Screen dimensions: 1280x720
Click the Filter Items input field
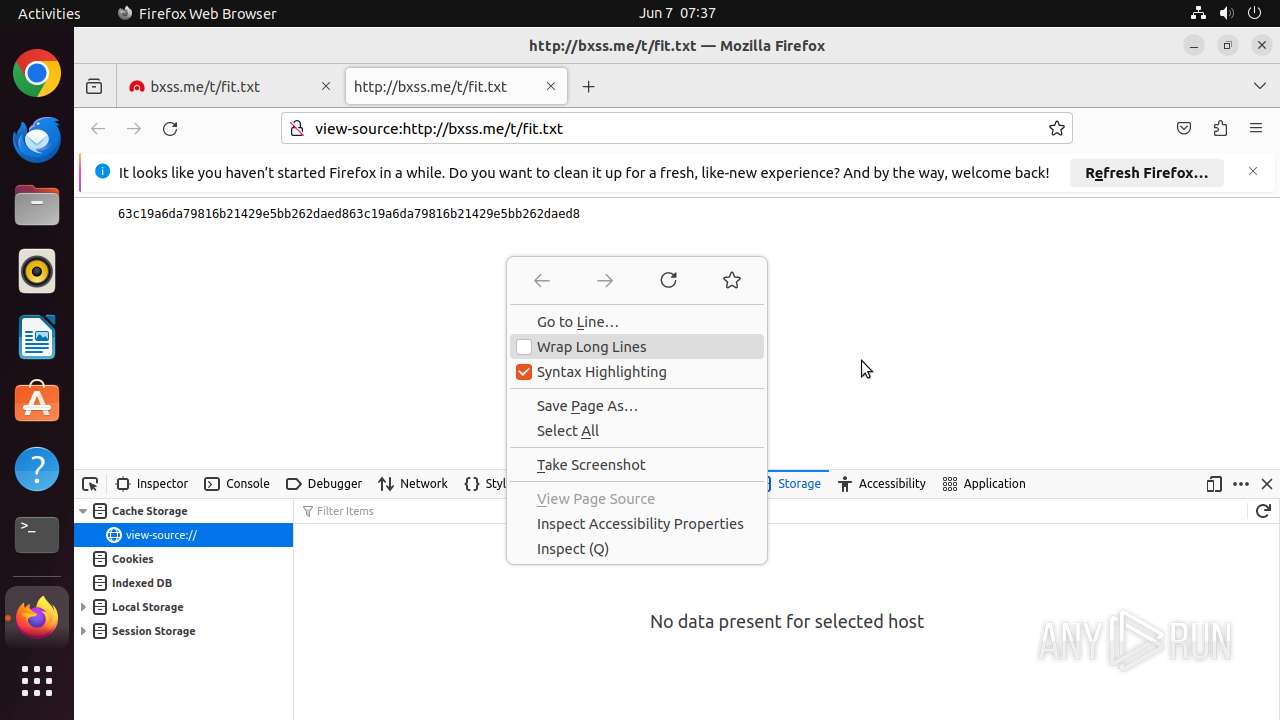click(770, 511)
